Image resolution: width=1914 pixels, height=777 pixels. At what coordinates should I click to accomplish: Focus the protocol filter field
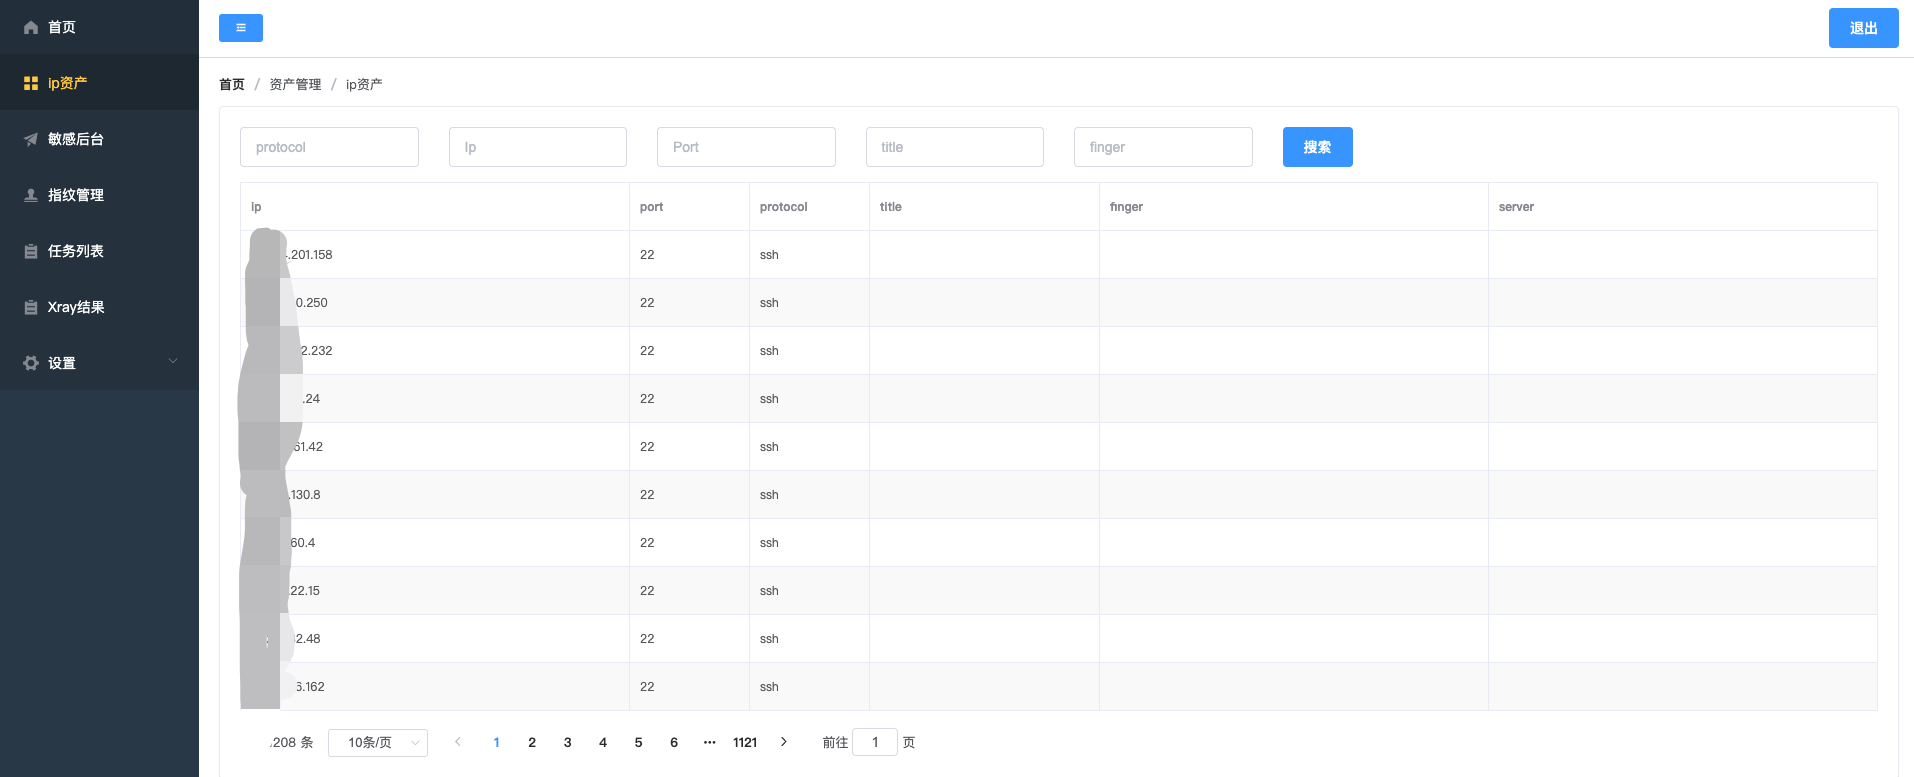point(329,147)
